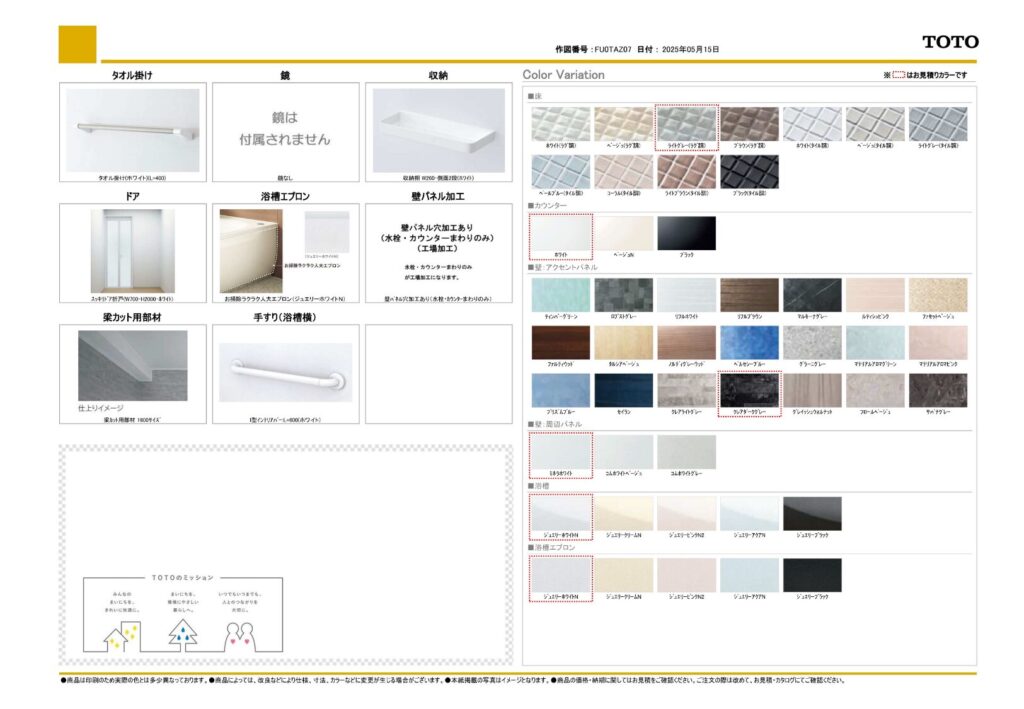Select the storage shelf (収納) image
Screen dimensions: 1024x709
(x=438, y=130)
